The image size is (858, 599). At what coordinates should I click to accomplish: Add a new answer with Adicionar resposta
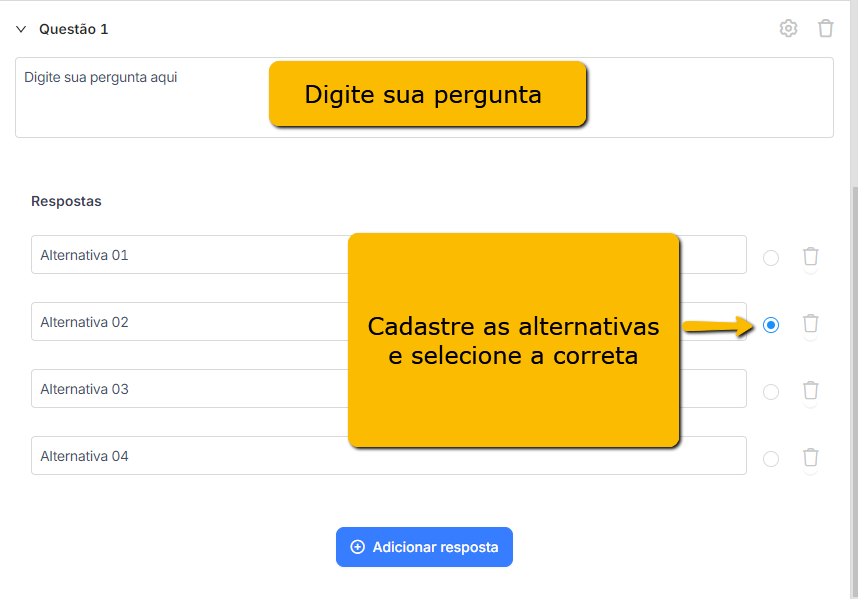(x=424, y=547)
